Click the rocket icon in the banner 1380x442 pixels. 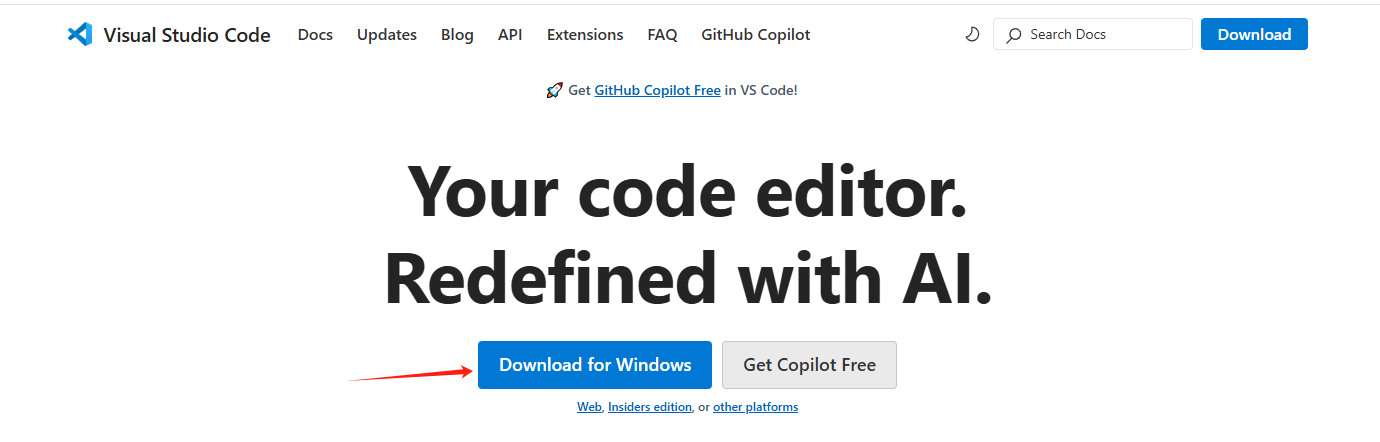pos(554,90)
